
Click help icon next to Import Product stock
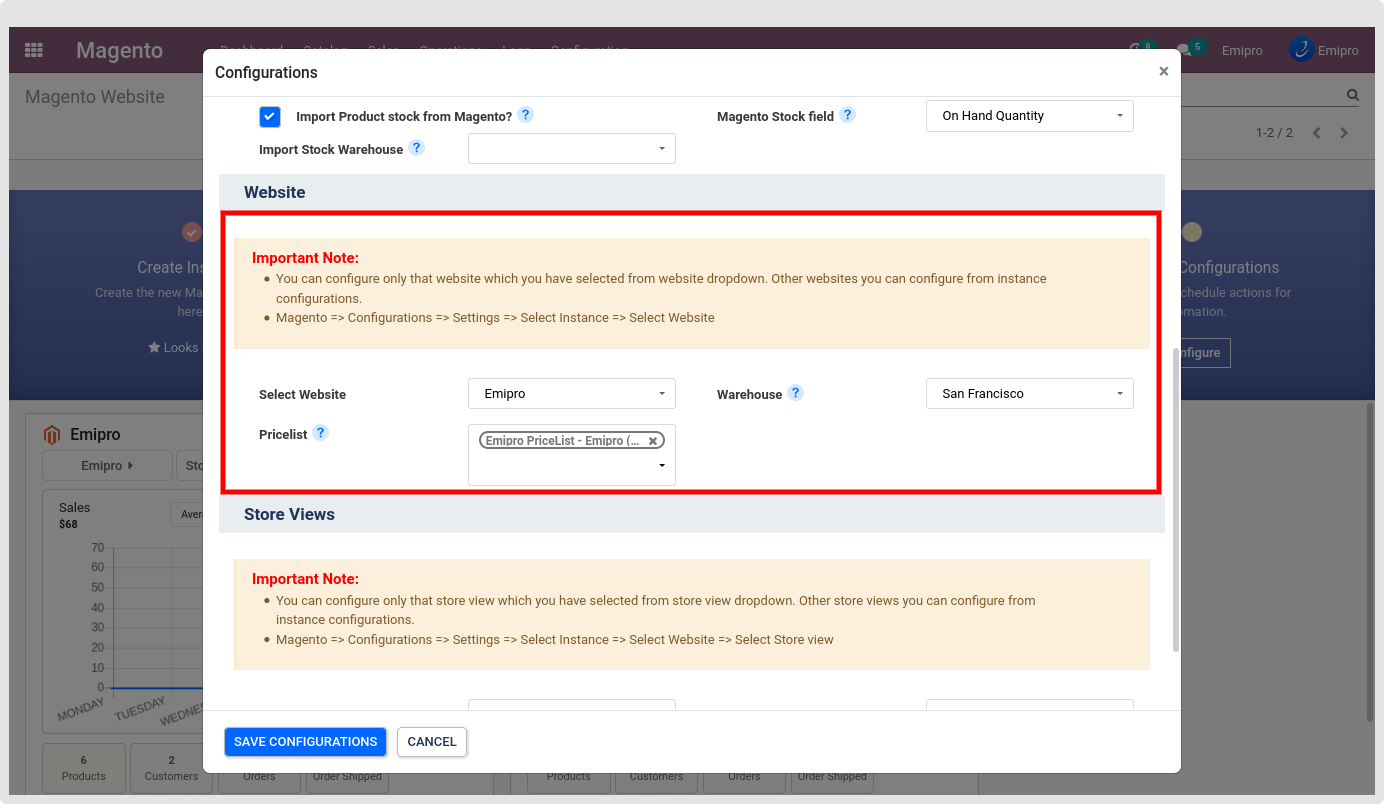tap(525, 115)
